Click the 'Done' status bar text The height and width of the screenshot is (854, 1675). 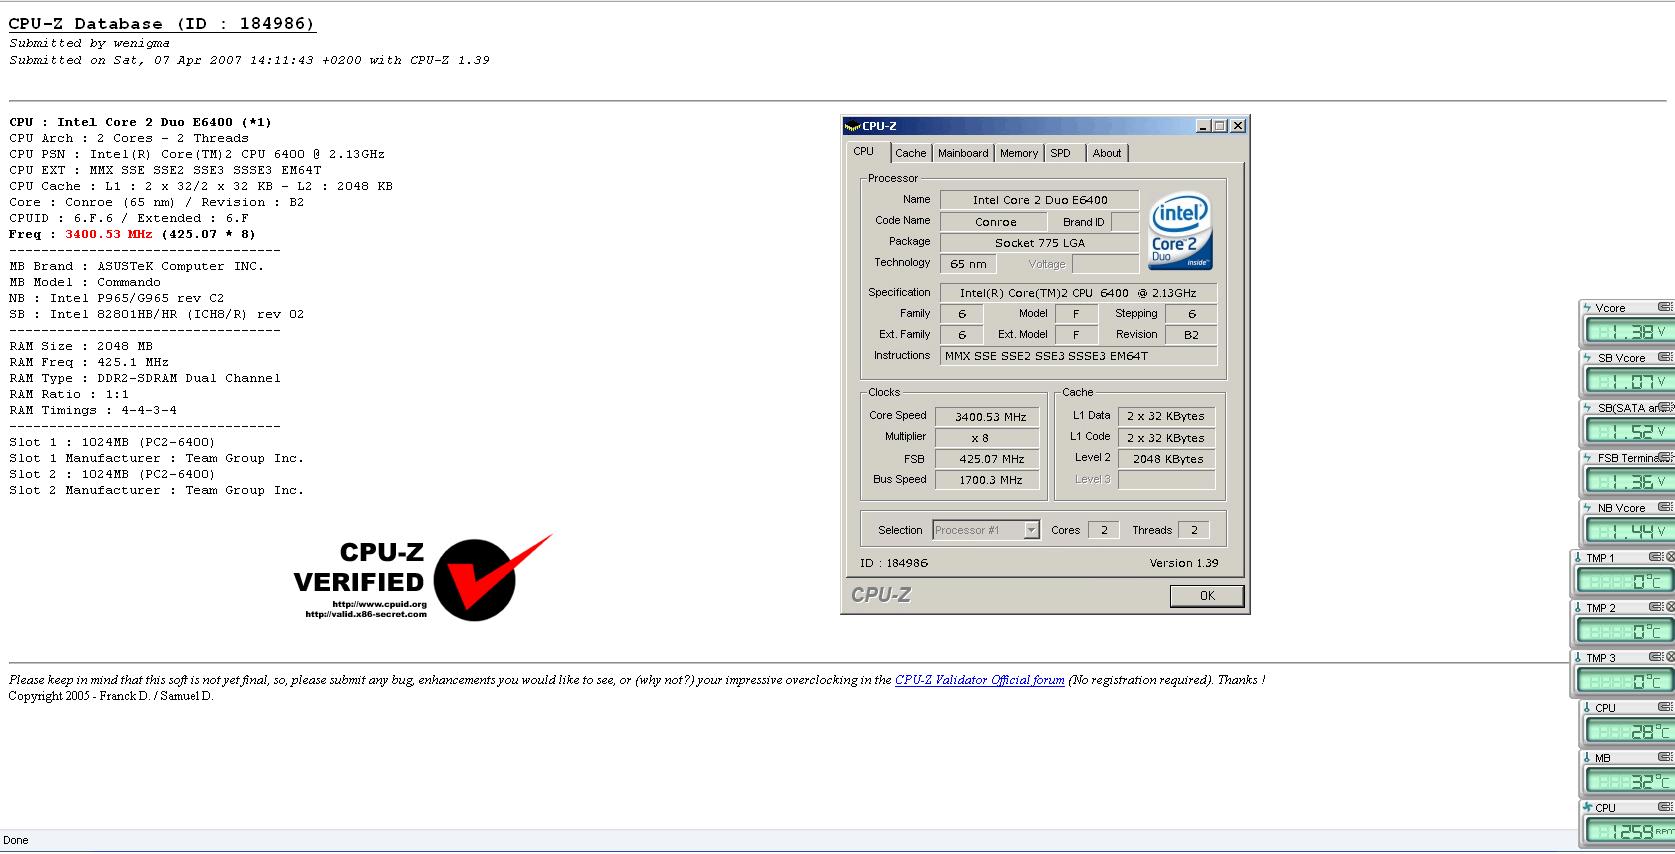[x=16, y=840]
